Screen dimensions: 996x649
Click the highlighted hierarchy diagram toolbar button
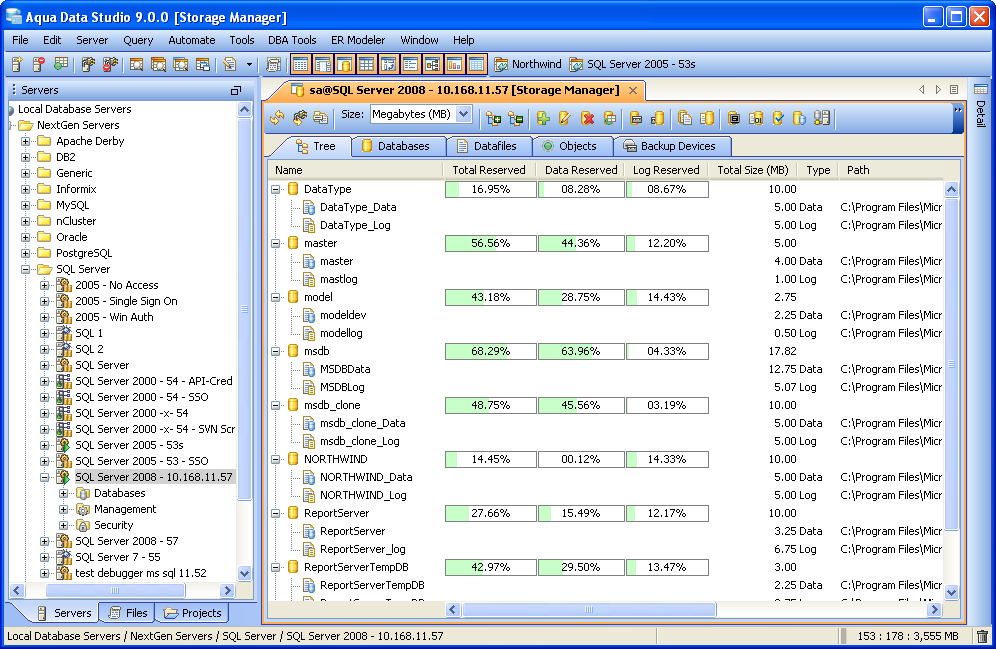(x=433, y=64)
